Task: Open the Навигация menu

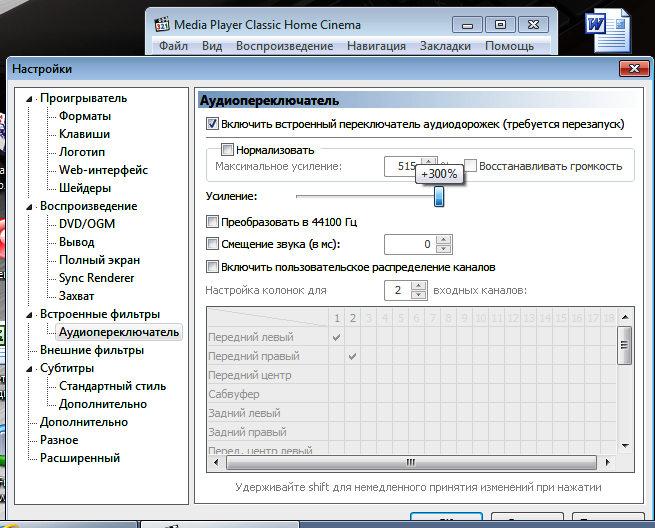Action: [x=376, y=46]
